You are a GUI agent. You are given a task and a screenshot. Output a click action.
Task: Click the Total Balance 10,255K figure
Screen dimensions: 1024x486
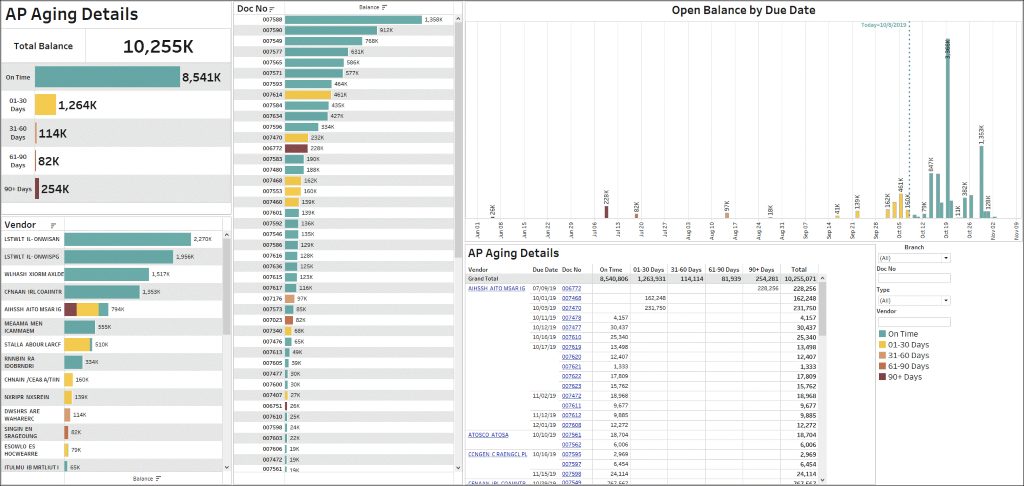(158, 46)
